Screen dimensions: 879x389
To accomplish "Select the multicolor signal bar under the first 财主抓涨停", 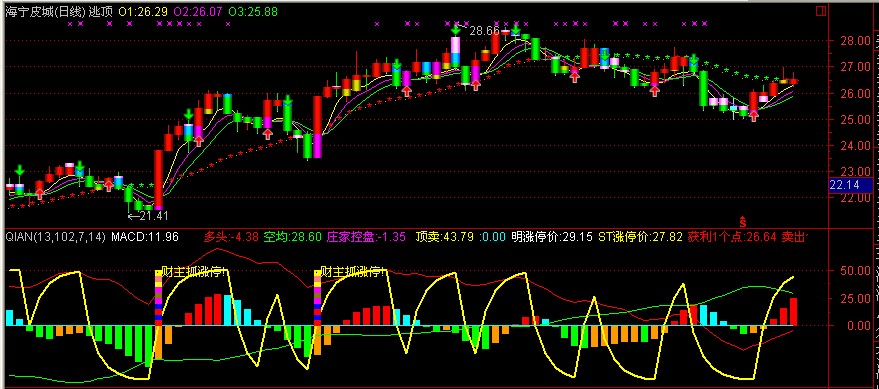I will (158, 297).
